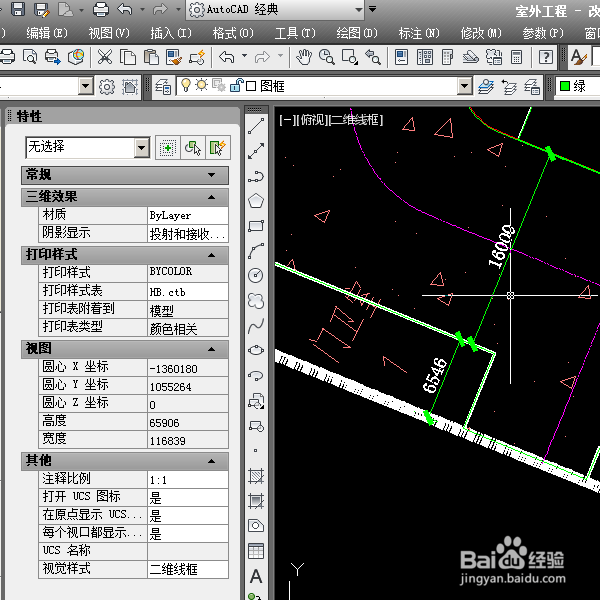Viewport: 600px width, 600px height.
Task: Select the Polyline tool
Action: coord(256,176)
